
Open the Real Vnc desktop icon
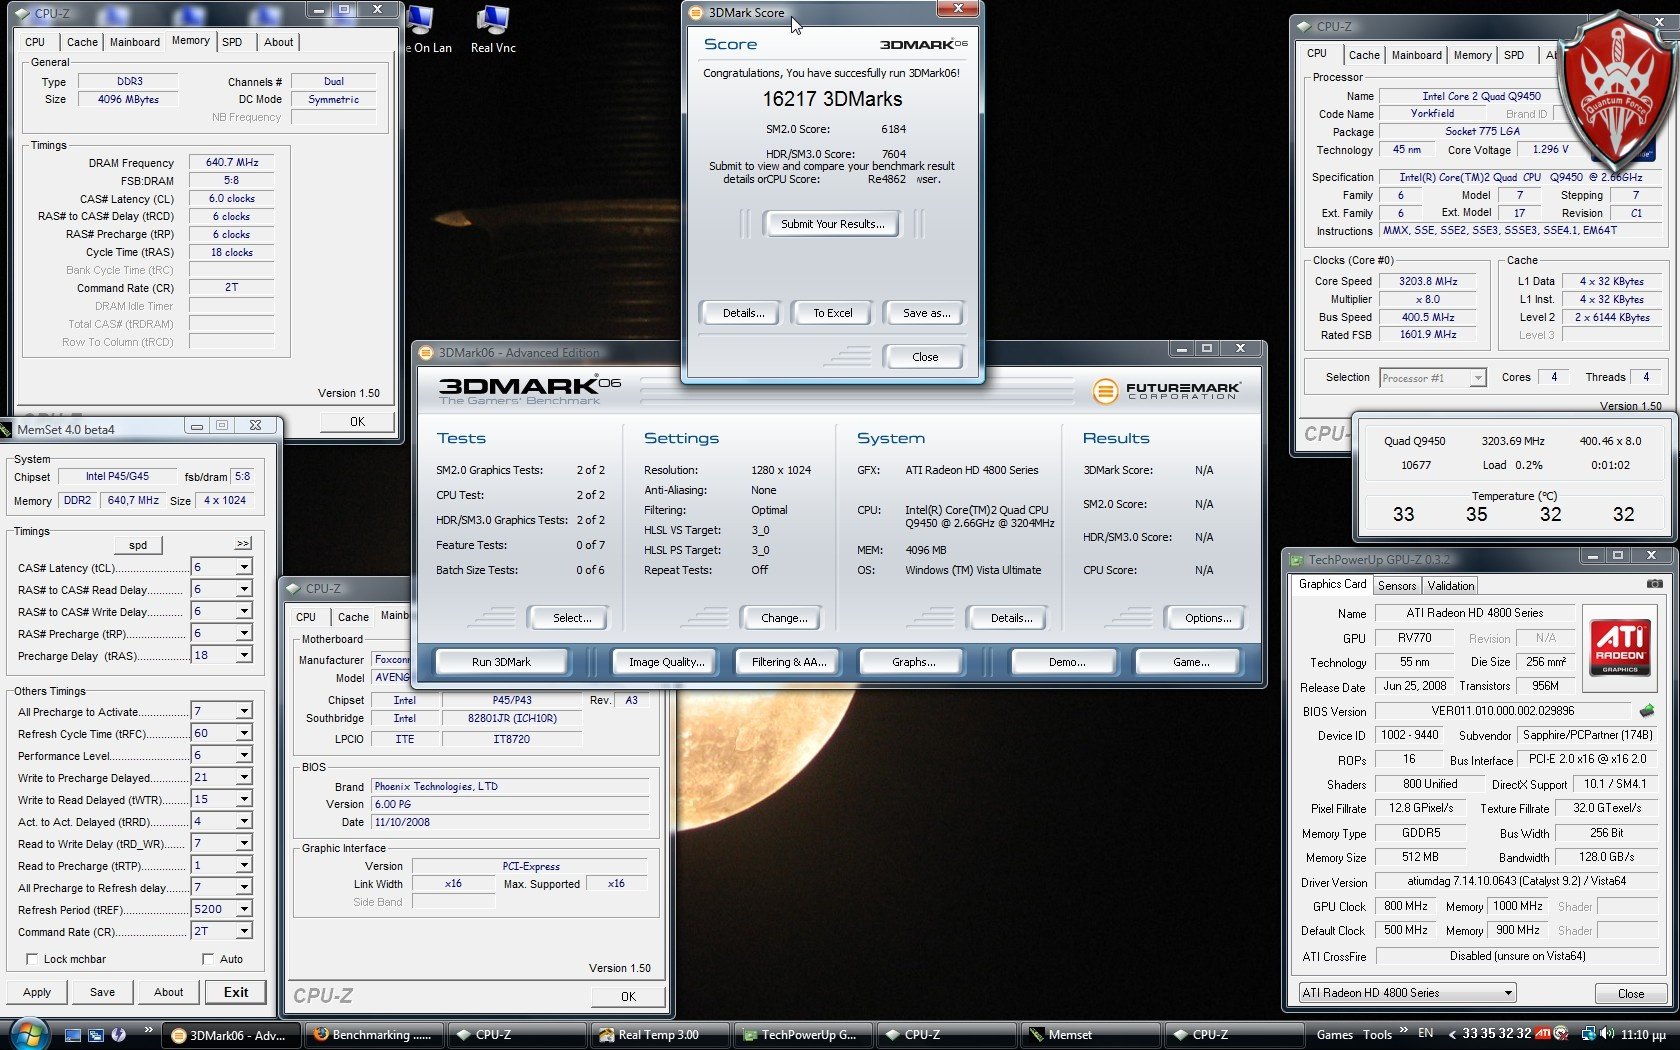tap(493, 29)
